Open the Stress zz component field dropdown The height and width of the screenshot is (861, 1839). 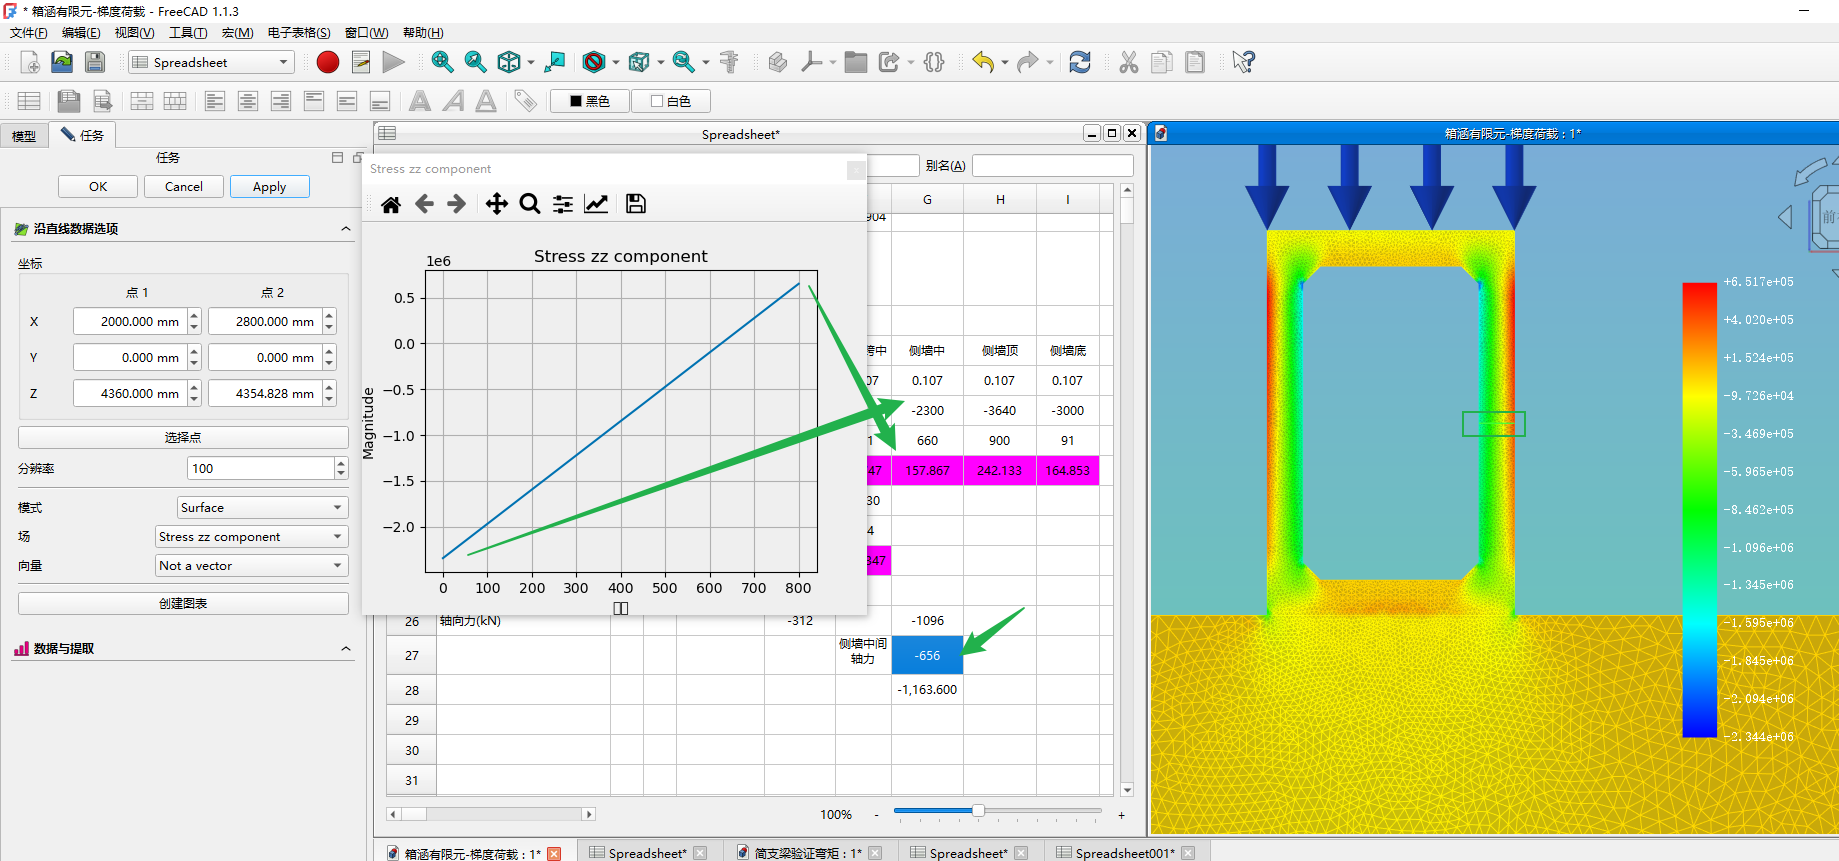(251, 537)
